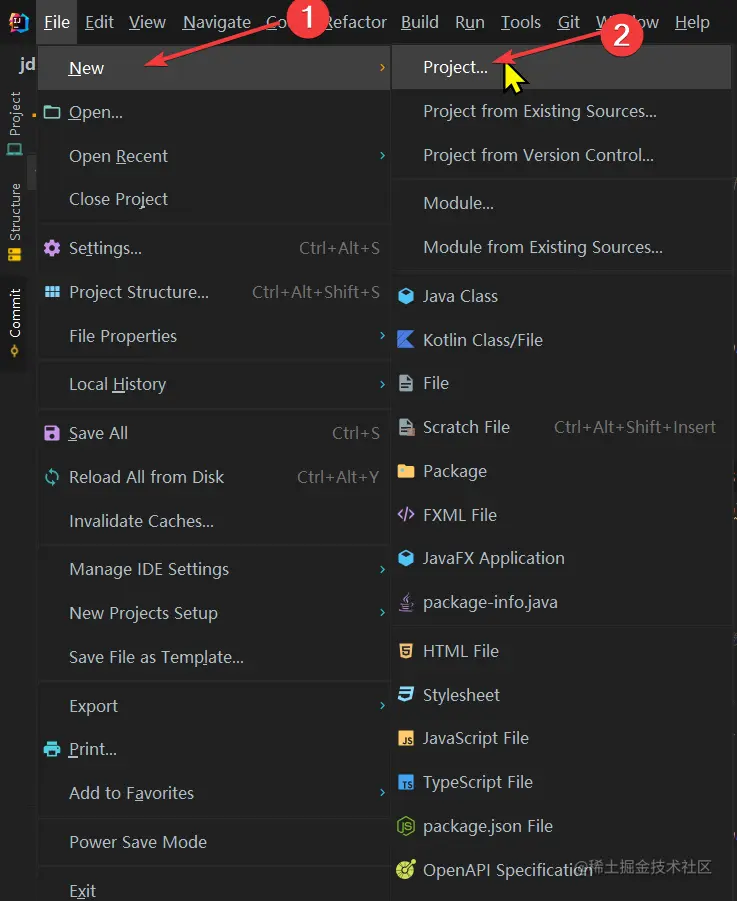Click the Scratch File icon
737x901 pixels.
click(406, 427)
